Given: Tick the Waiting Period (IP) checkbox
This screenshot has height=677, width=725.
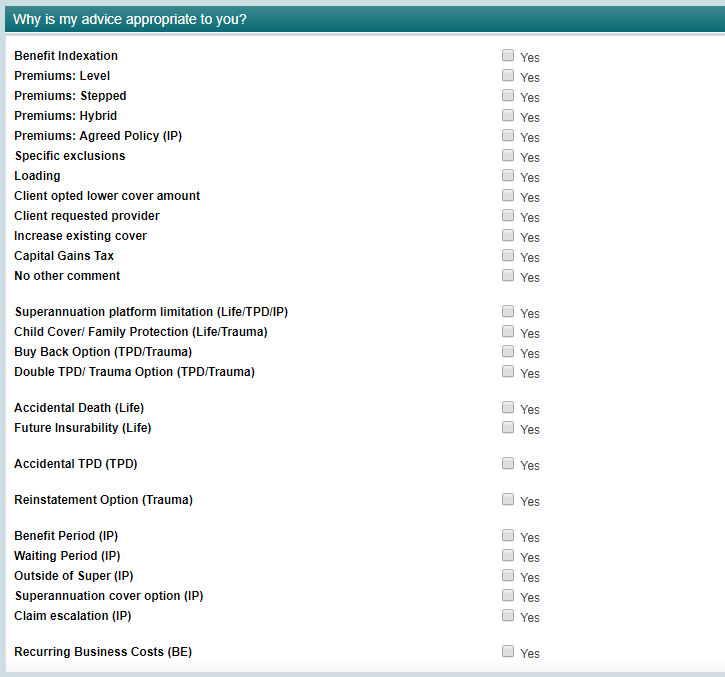Looking at the screenshot, I should point(508,555).
